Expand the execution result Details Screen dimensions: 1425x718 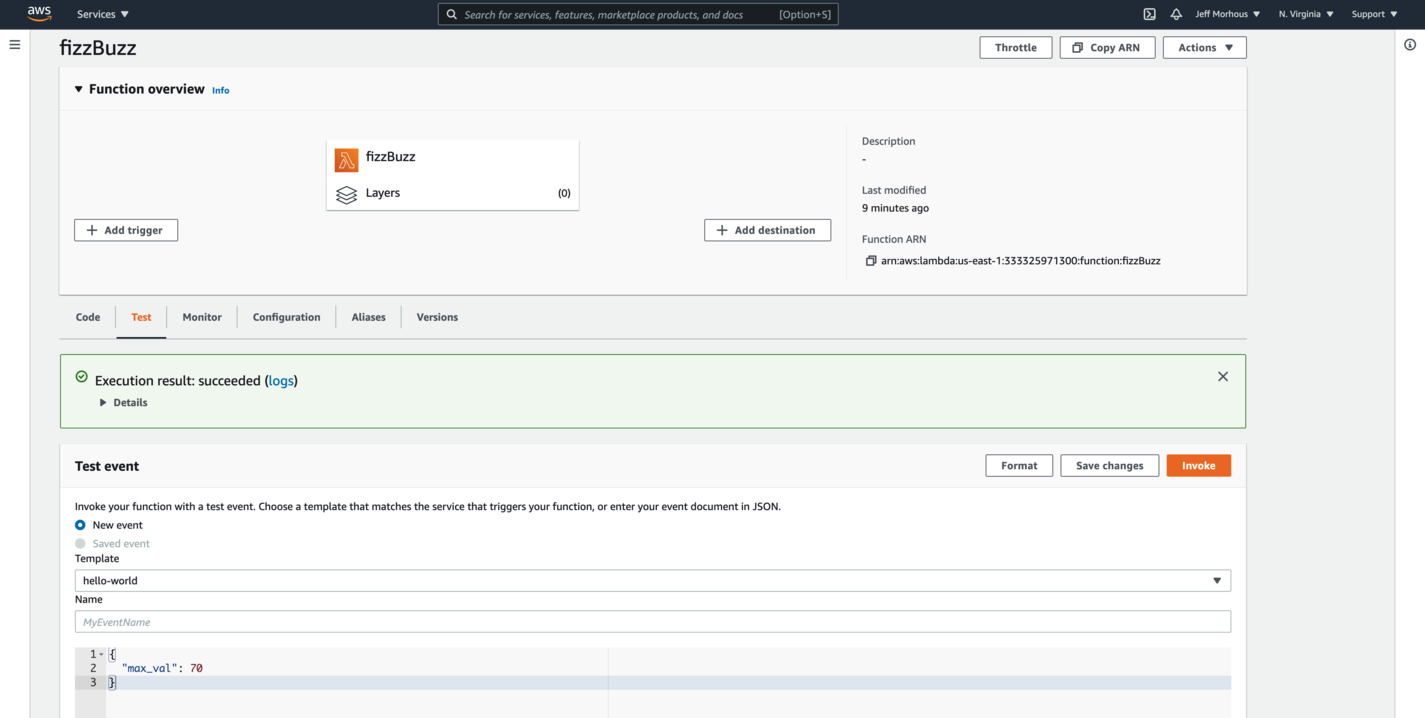(x=103, y=403)
